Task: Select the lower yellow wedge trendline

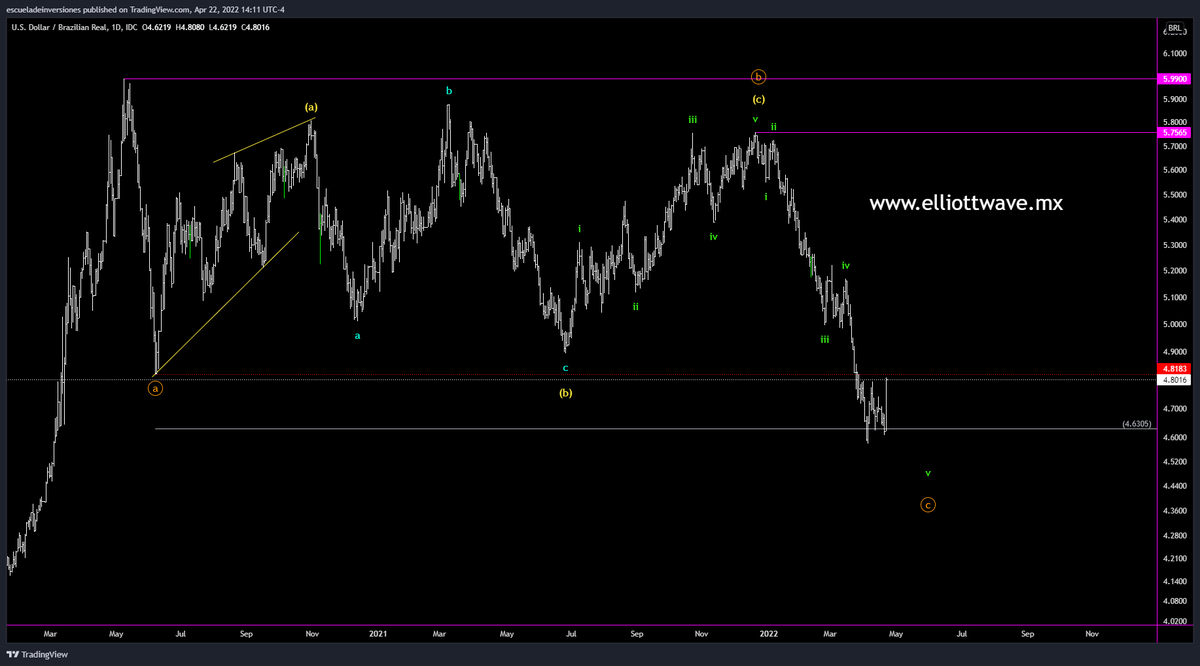Action: (228, 304)
